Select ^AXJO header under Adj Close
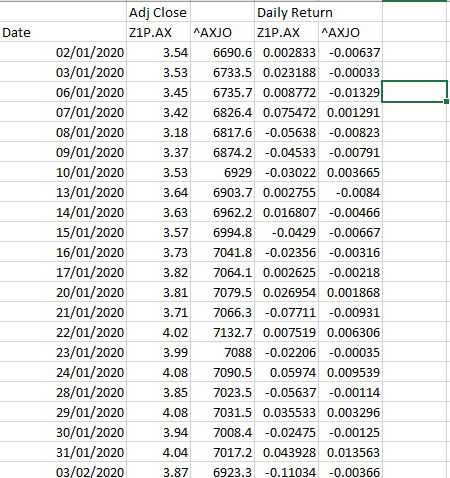Viewport: 450px width, 478px height. coord(222,32)
